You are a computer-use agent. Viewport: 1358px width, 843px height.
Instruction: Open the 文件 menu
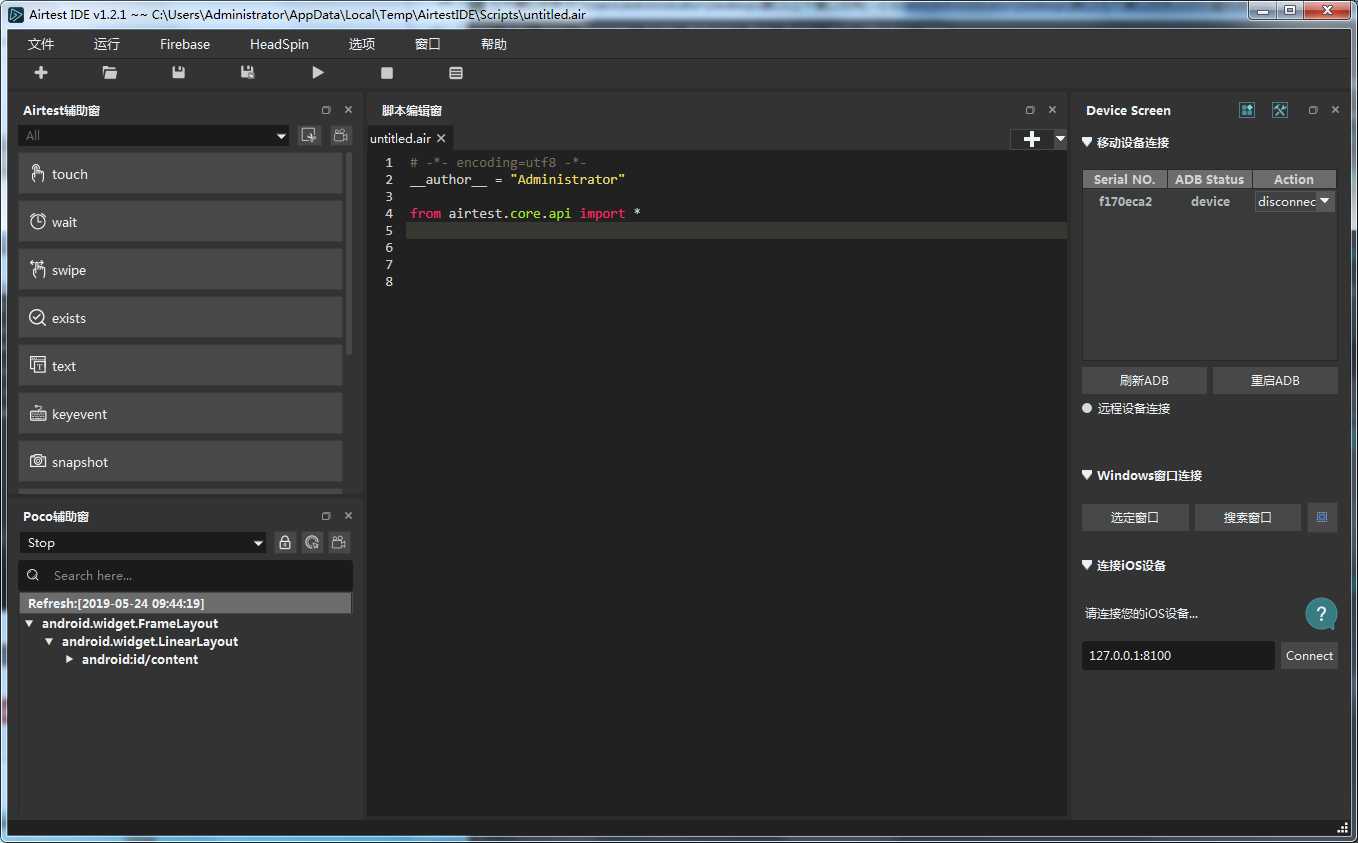pyautogui.click(x=41, y=44)
